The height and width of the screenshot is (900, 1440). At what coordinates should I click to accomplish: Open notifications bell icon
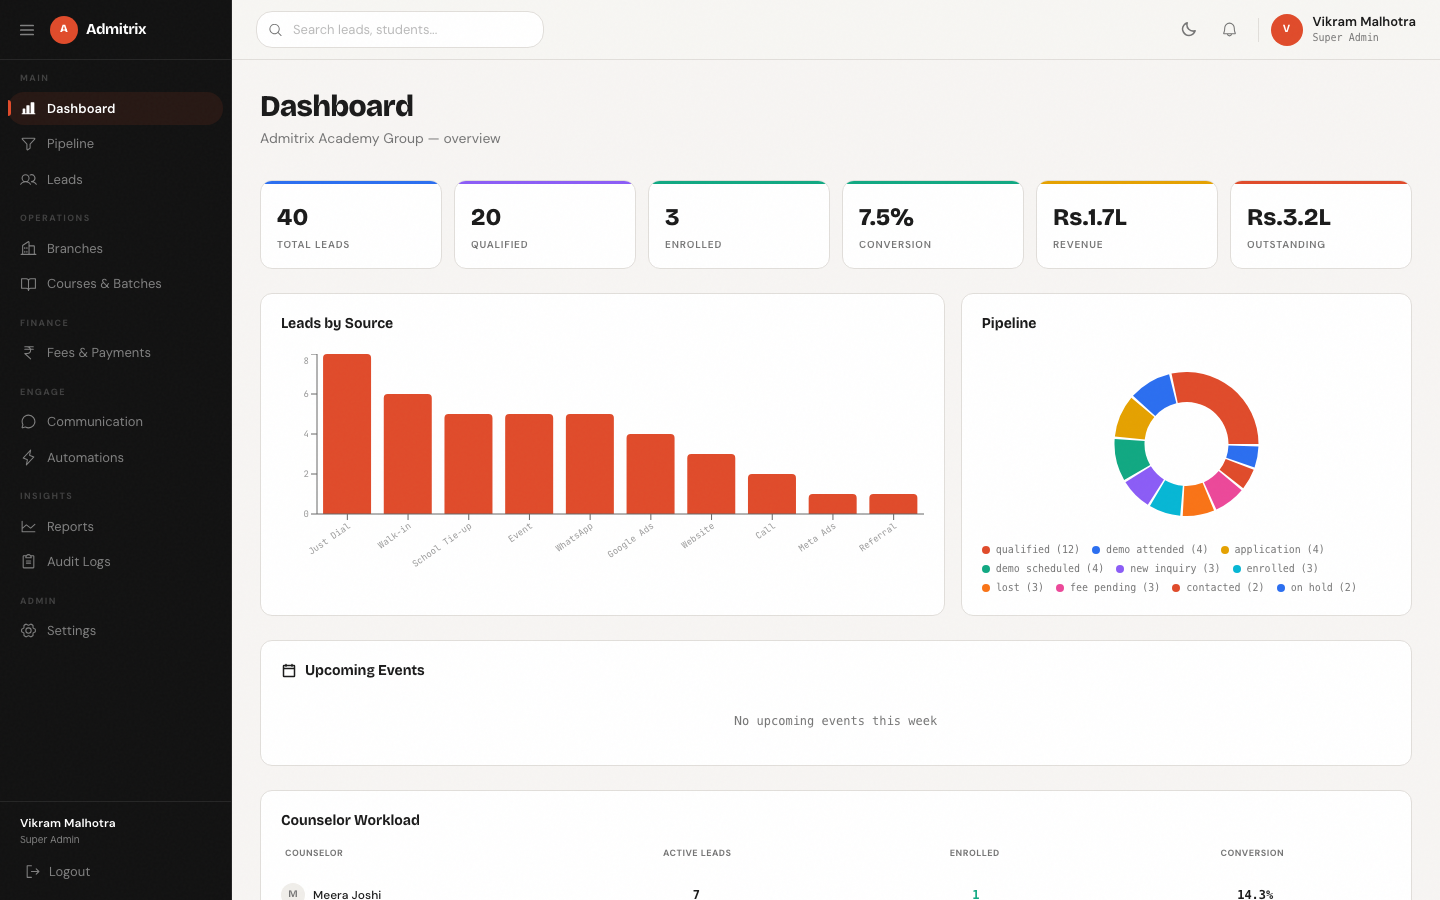1229,30
